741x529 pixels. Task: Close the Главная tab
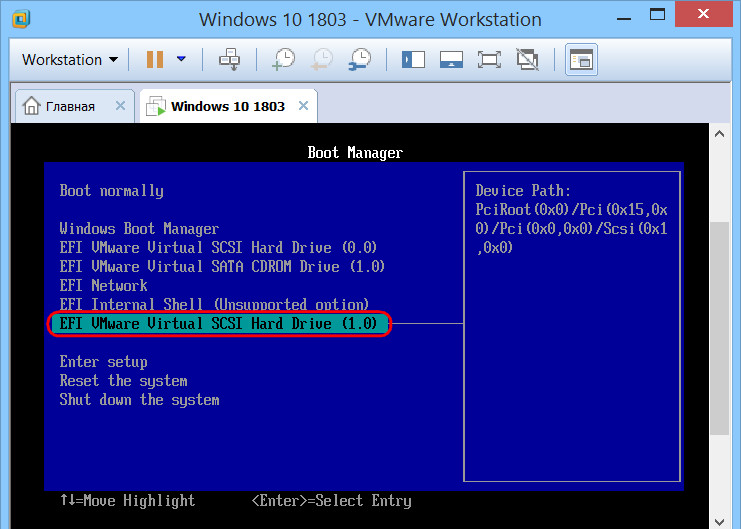pos(121,105)
